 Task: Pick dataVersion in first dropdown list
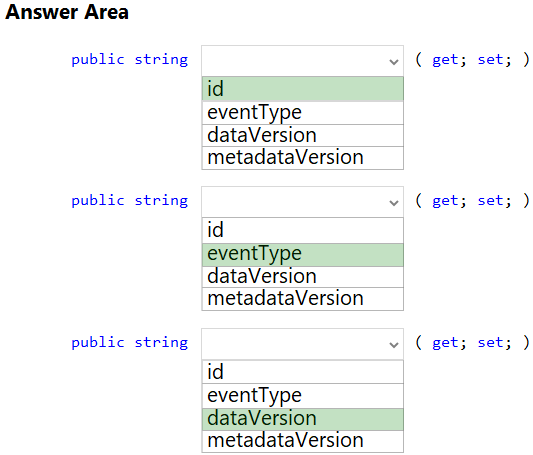[303, 136]
